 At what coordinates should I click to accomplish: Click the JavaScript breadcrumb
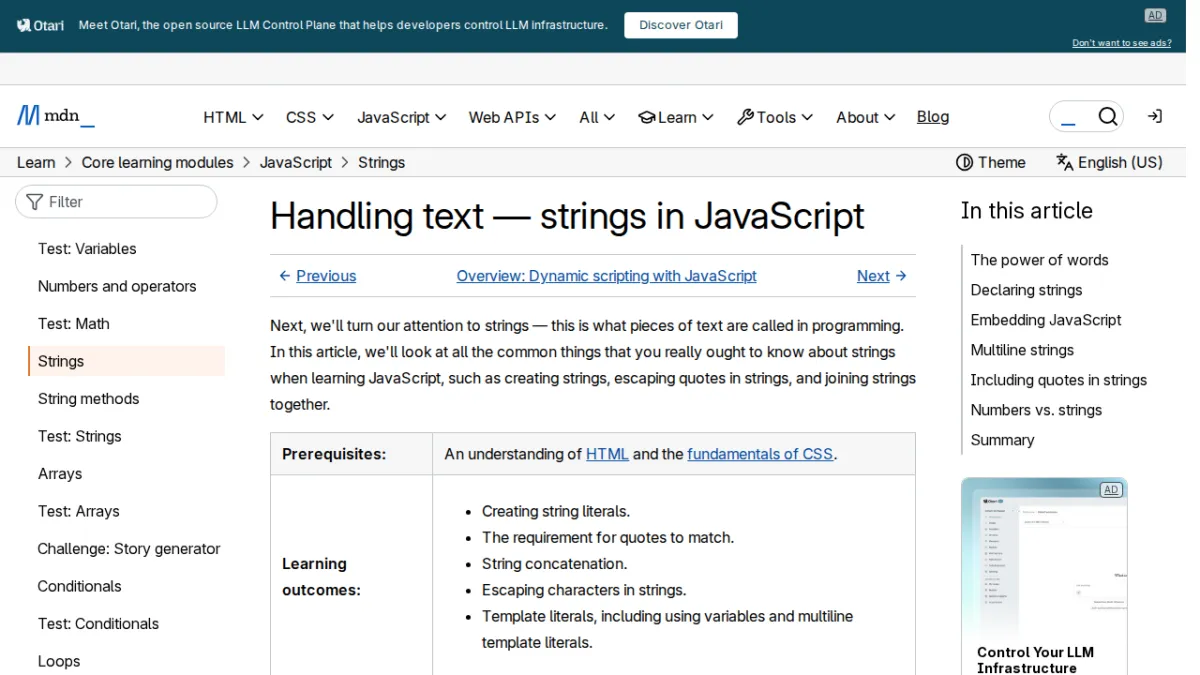pos(296,162)
